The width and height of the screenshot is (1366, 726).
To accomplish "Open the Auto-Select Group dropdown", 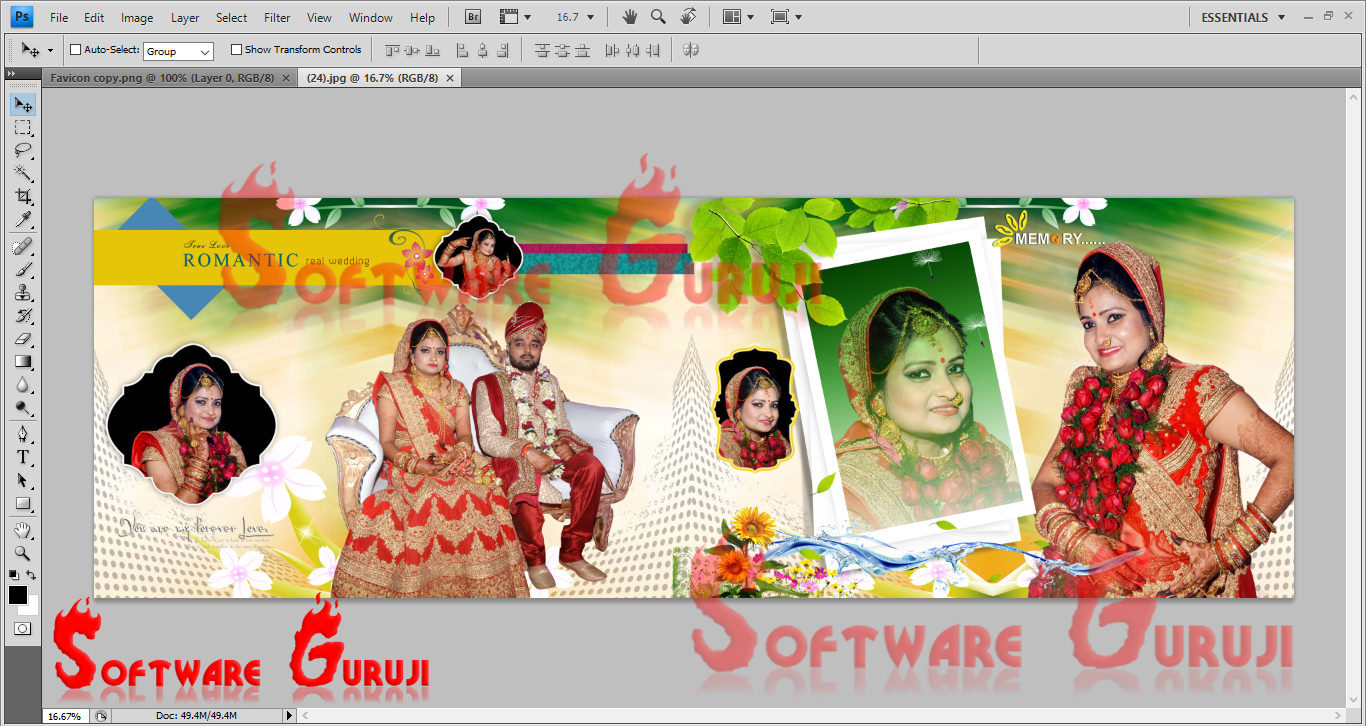I will [178, 51].
